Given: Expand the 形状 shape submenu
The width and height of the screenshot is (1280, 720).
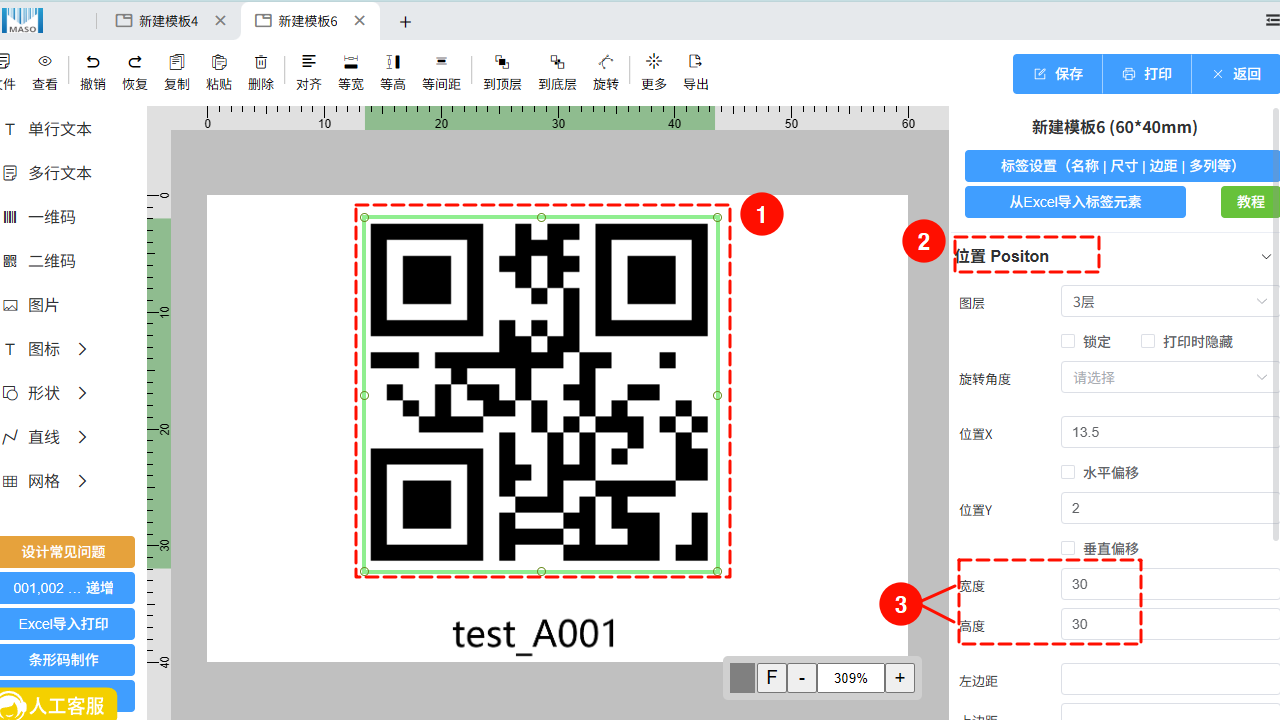Looking at the screenshot, I should [x=83, y=393].
